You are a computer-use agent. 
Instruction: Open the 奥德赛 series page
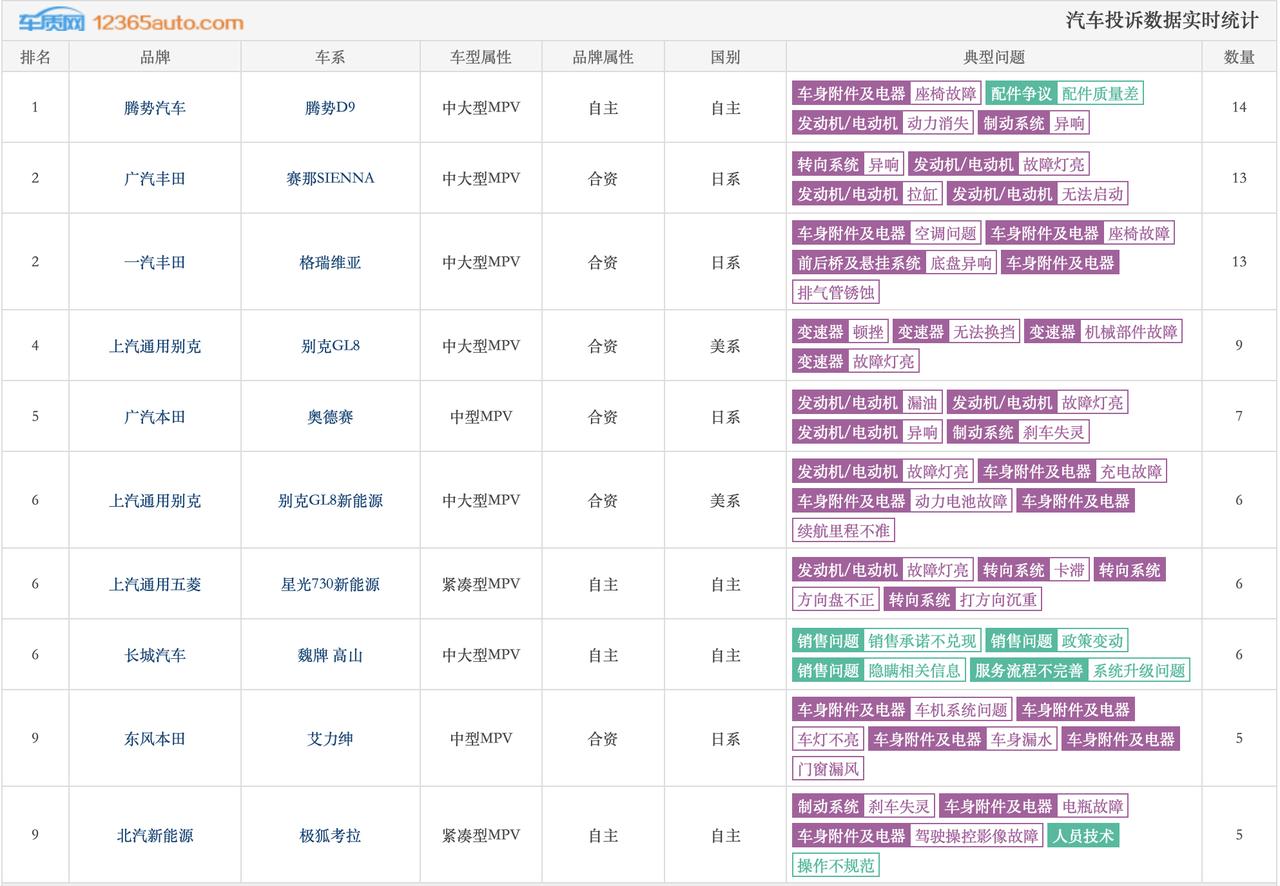(330, 416)
